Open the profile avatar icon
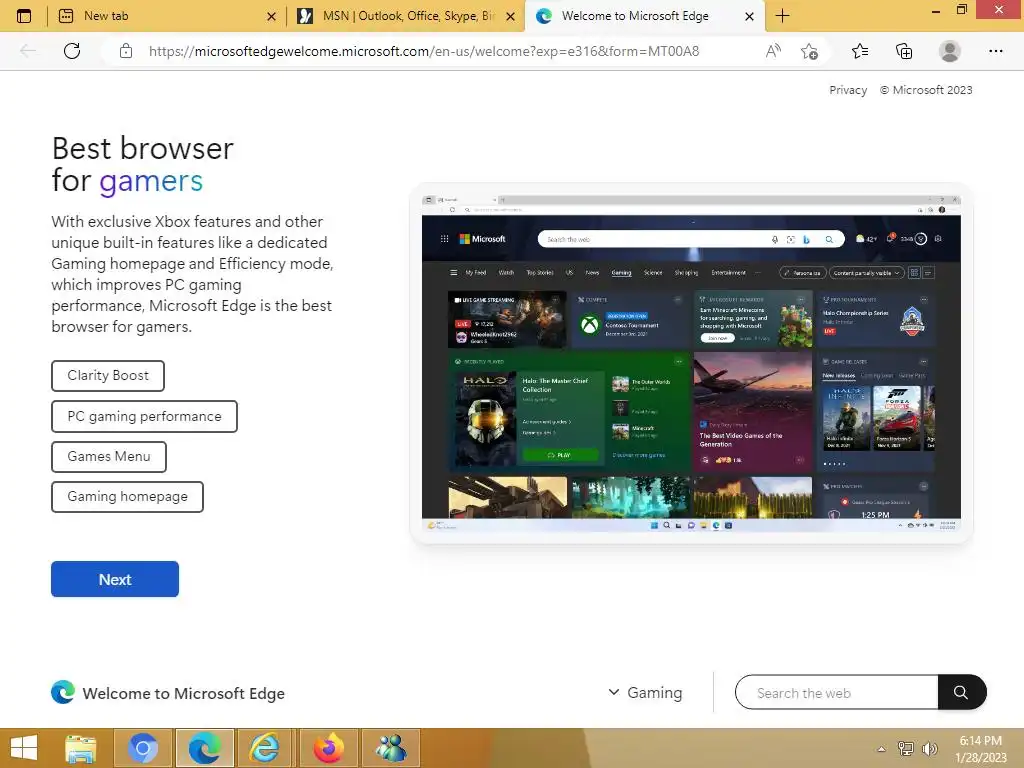The image size is (1024, 768). tap(950, 51)
